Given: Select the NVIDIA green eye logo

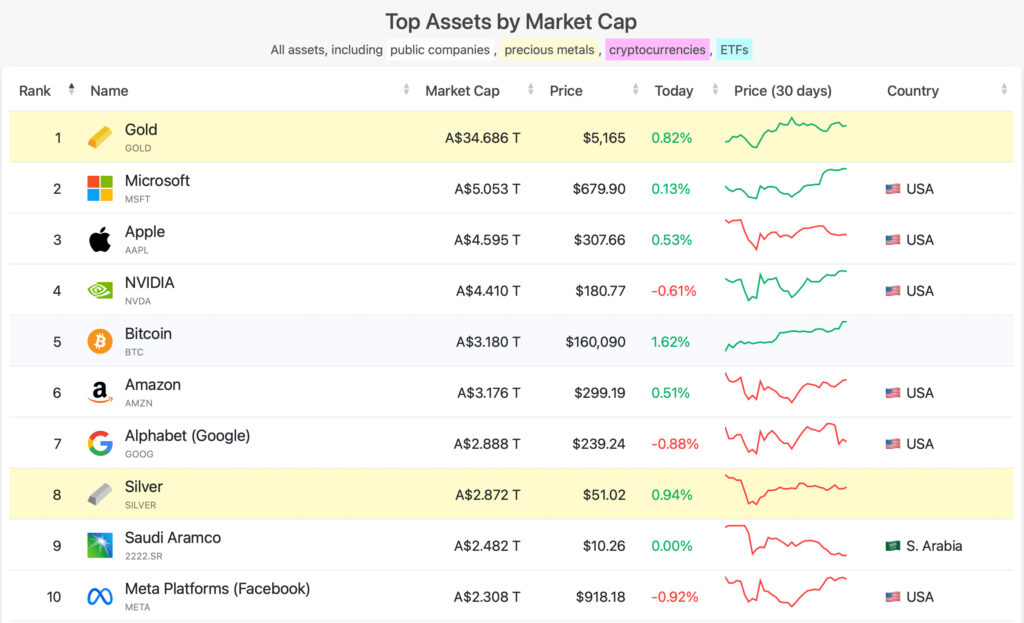Looking at the screenshot, I should 98,289.
